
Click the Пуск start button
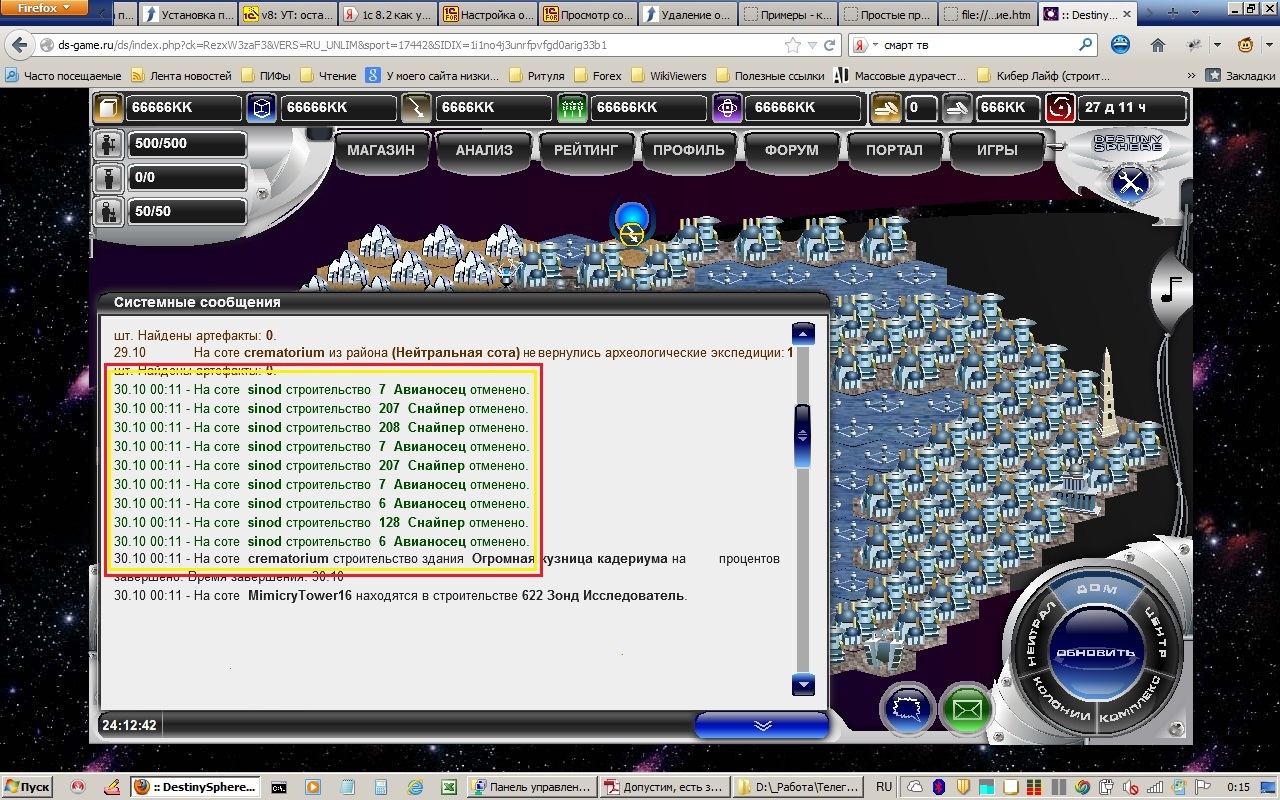[28, 787]
